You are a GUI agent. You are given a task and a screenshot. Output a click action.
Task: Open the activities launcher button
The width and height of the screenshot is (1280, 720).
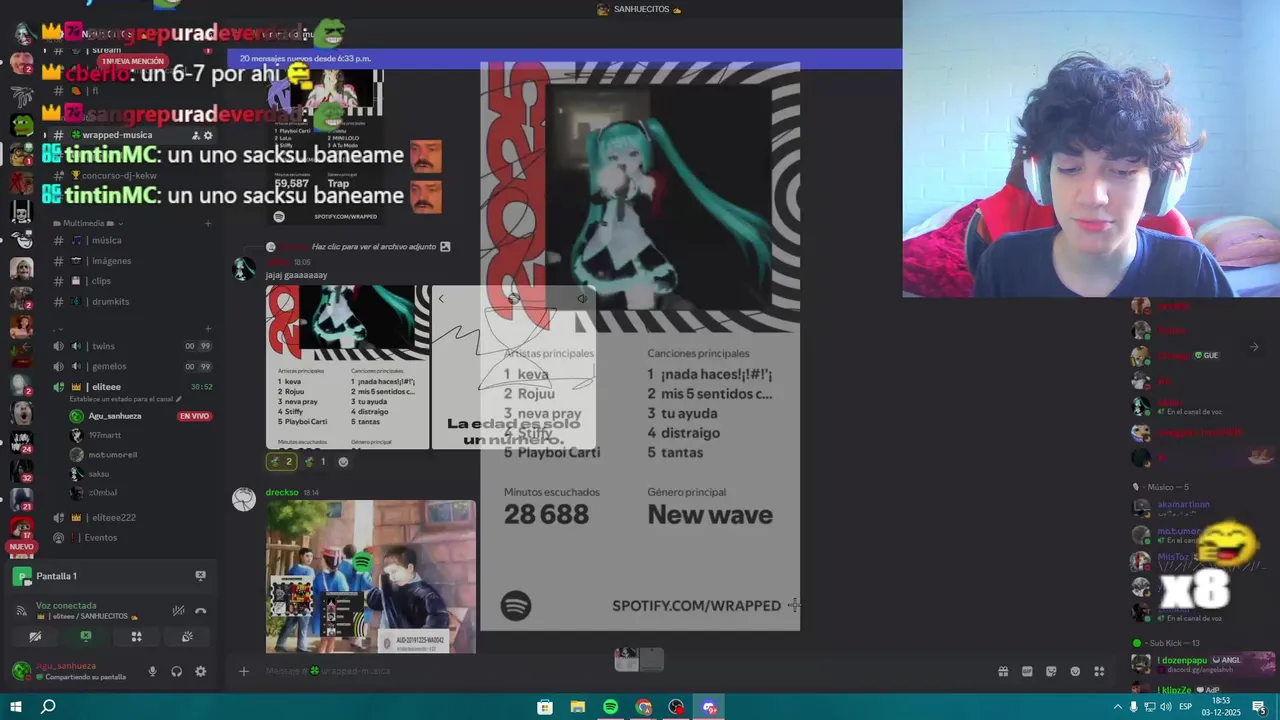pyautogui.click(x=137, y=636)
